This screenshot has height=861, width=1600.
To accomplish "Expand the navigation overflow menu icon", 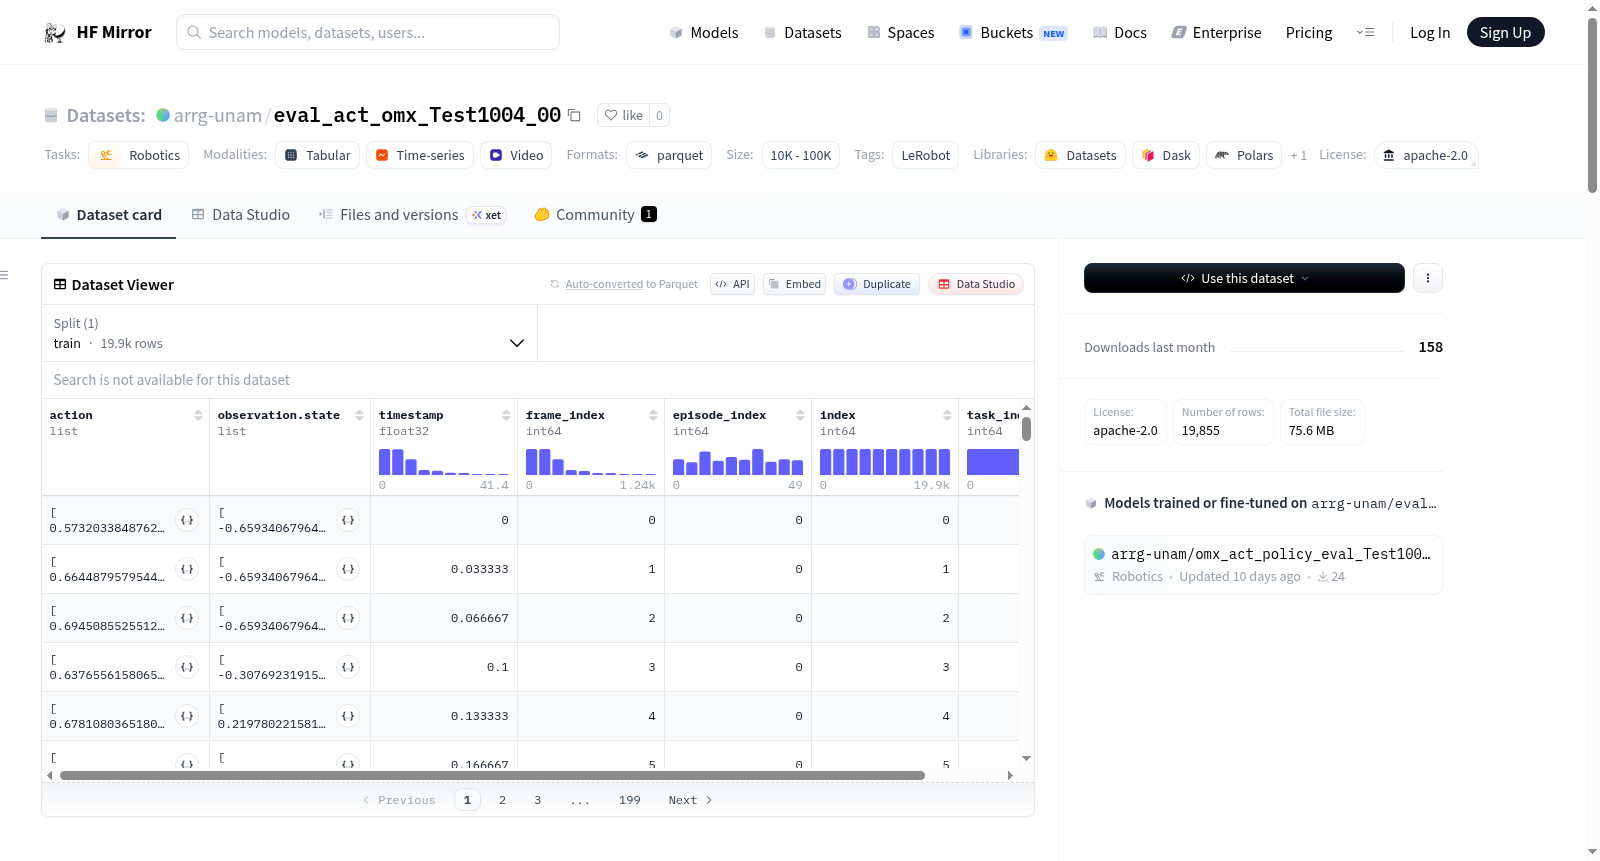I will (1365, 33).
